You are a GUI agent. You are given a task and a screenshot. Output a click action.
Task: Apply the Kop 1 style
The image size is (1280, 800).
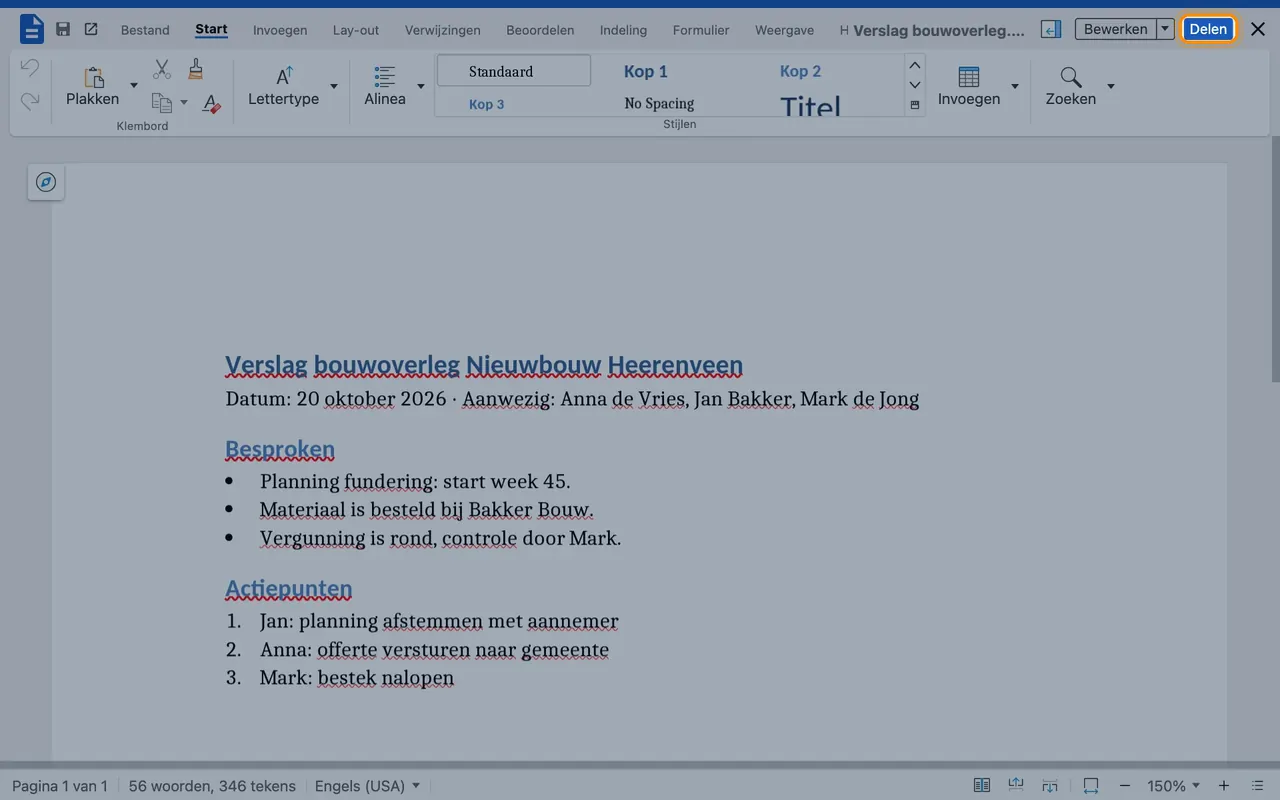646,71
